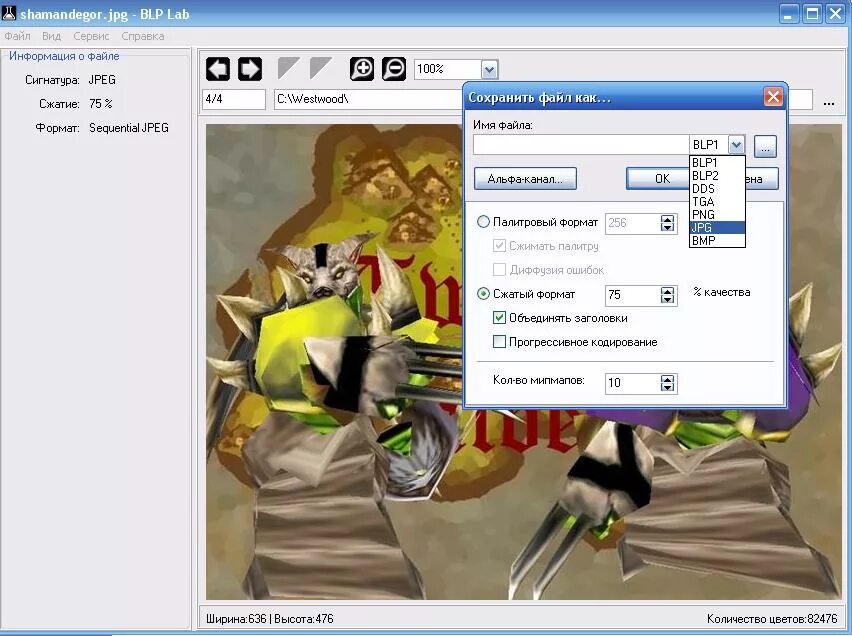
Task: Increase the mipmap count with up arrow
Action: tap(667, 379)
